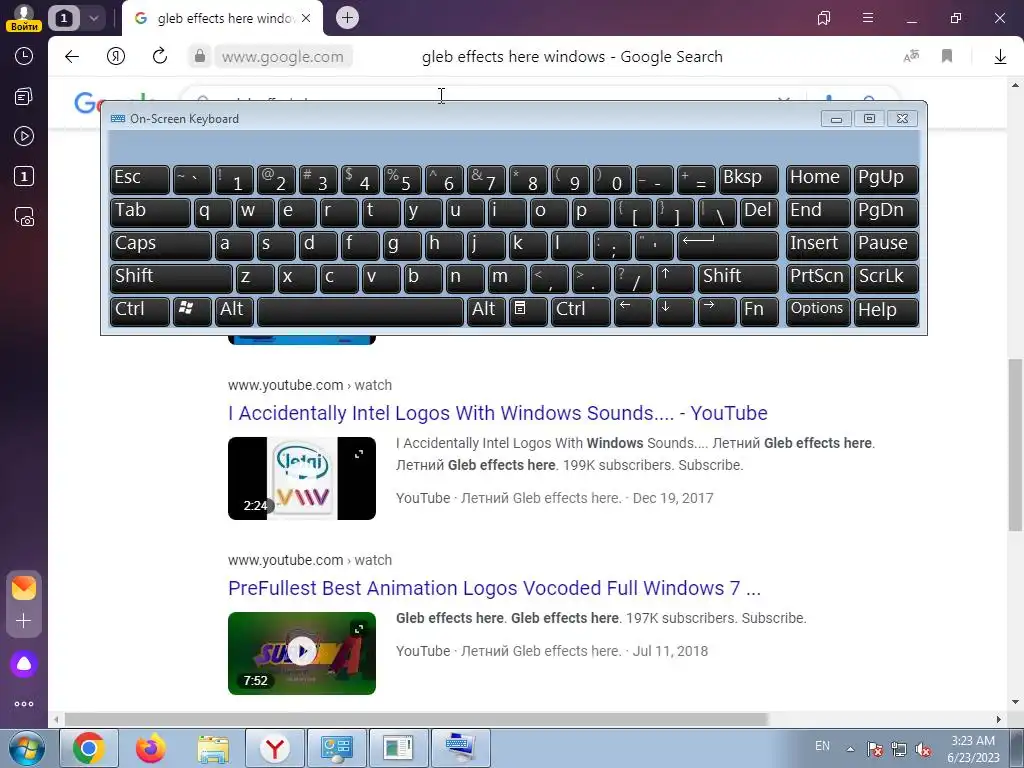Open the Yandex Mail icon in sidebar
1024x768 pixels.
(x=24, y=588)
